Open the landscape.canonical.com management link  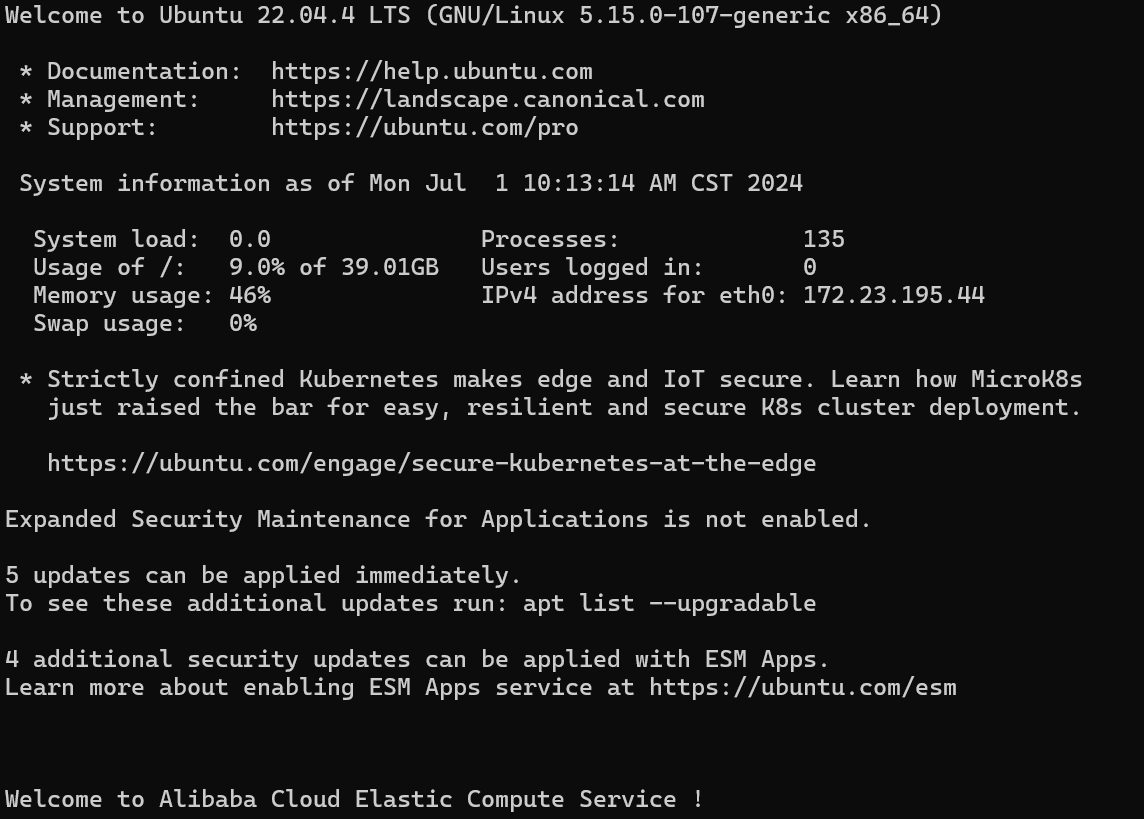click(x=488, y=99)
